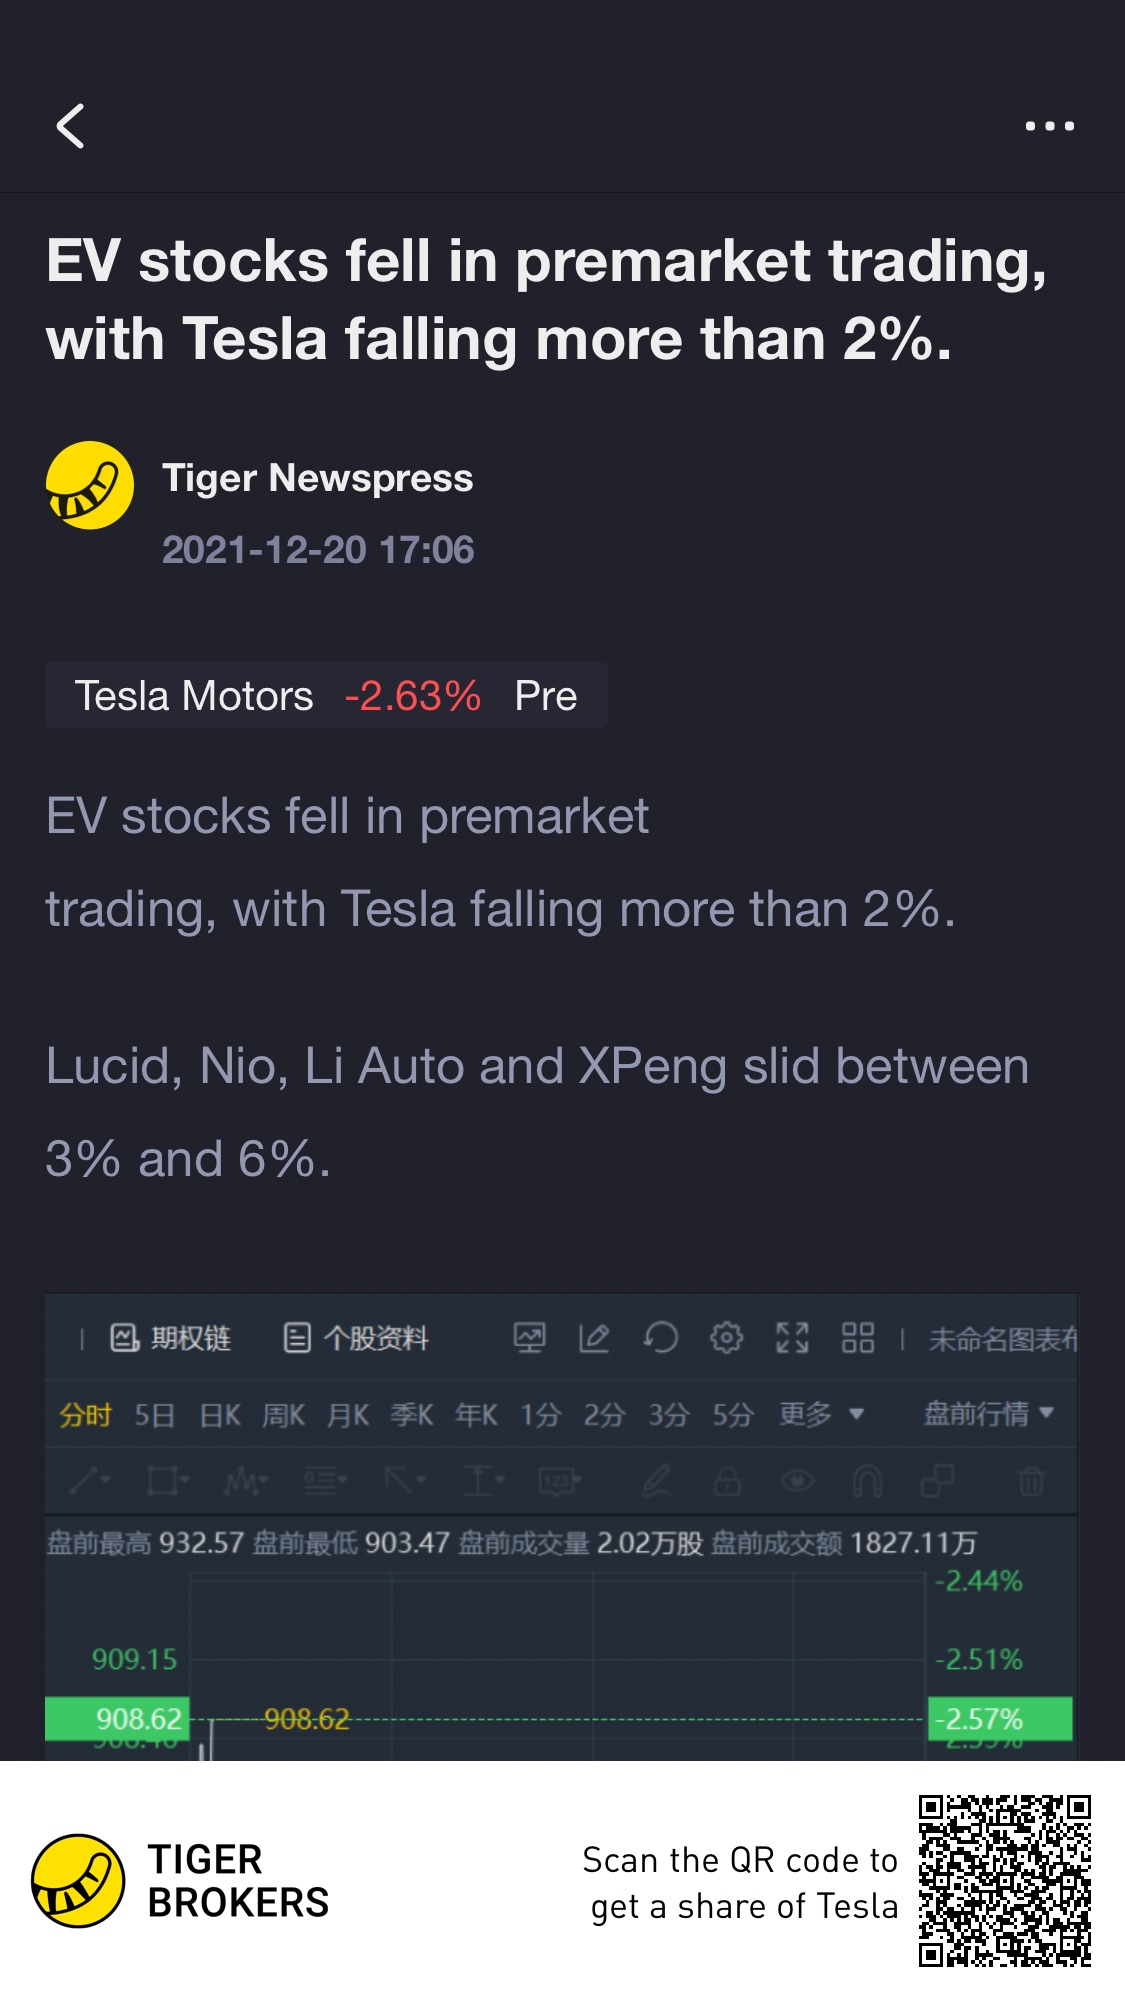Toggle the magnet snap icon
Screen dimensions: 1125x2001
click(x=867, y=1480)
